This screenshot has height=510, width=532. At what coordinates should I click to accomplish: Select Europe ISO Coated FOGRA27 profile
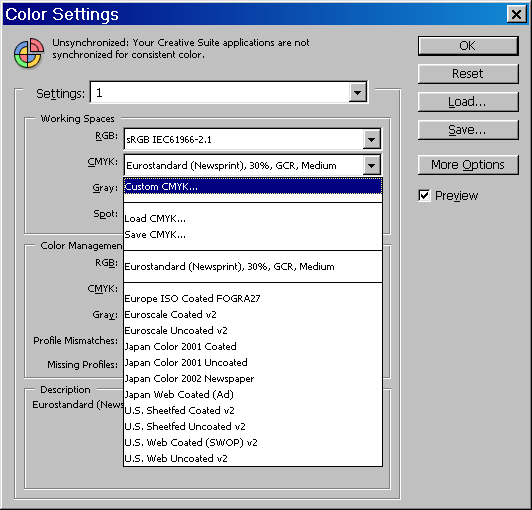click(x=253, y=299)
